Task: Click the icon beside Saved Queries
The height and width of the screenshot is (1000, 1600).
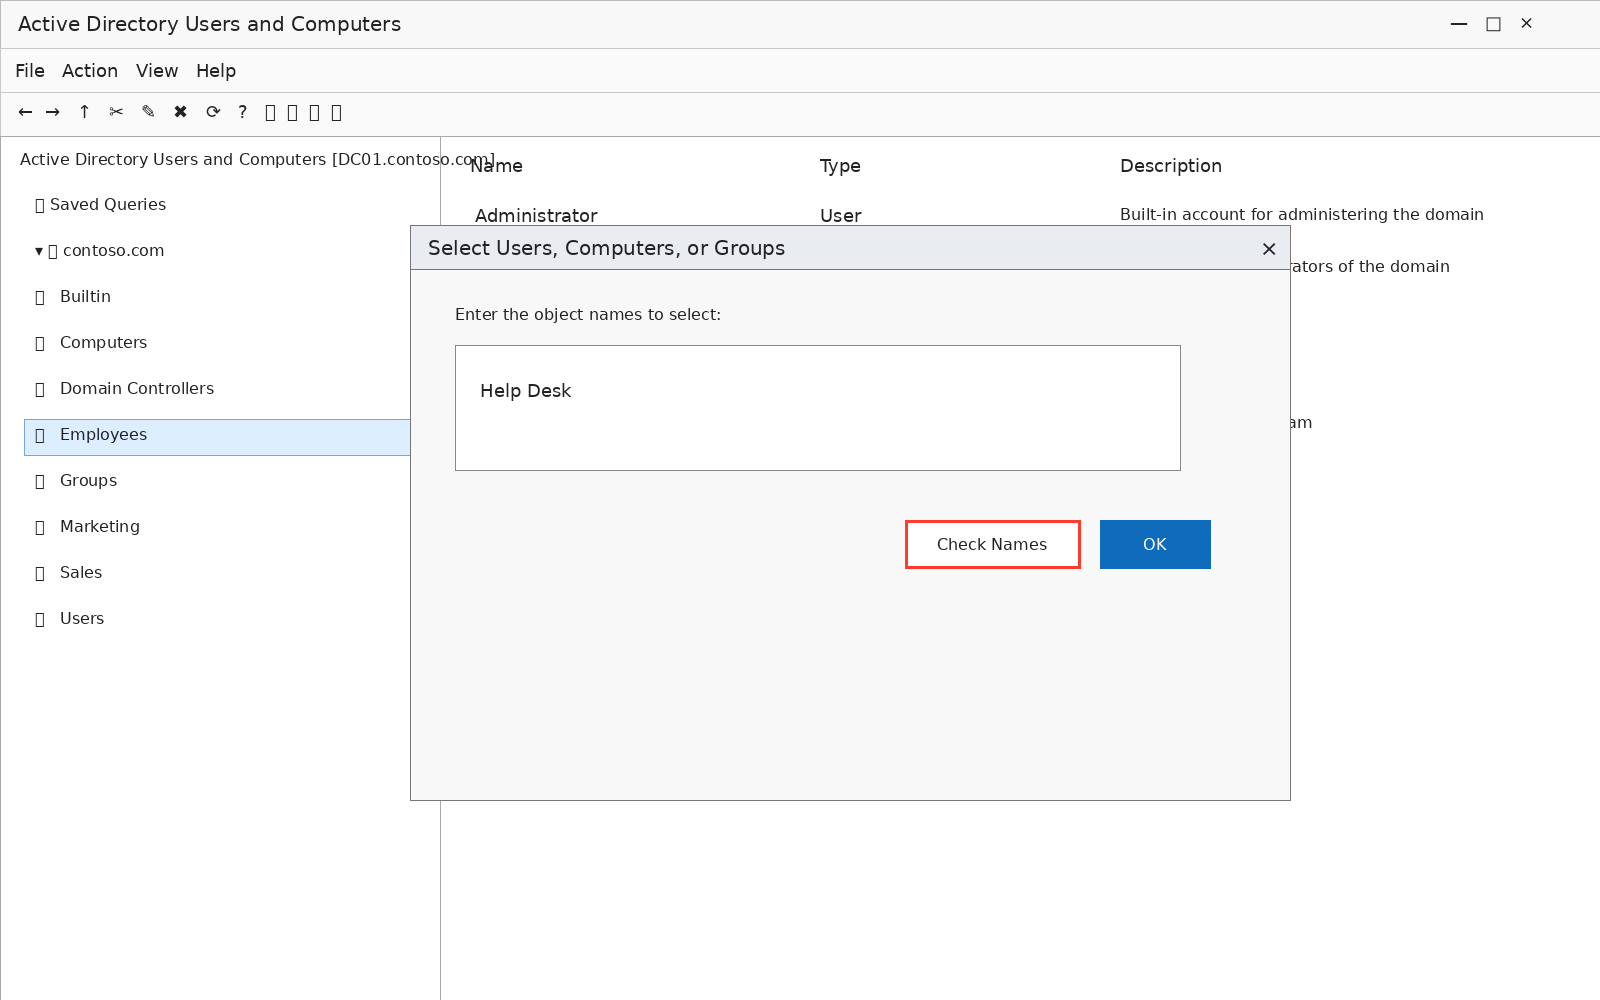Action: (x=40, y=206)
